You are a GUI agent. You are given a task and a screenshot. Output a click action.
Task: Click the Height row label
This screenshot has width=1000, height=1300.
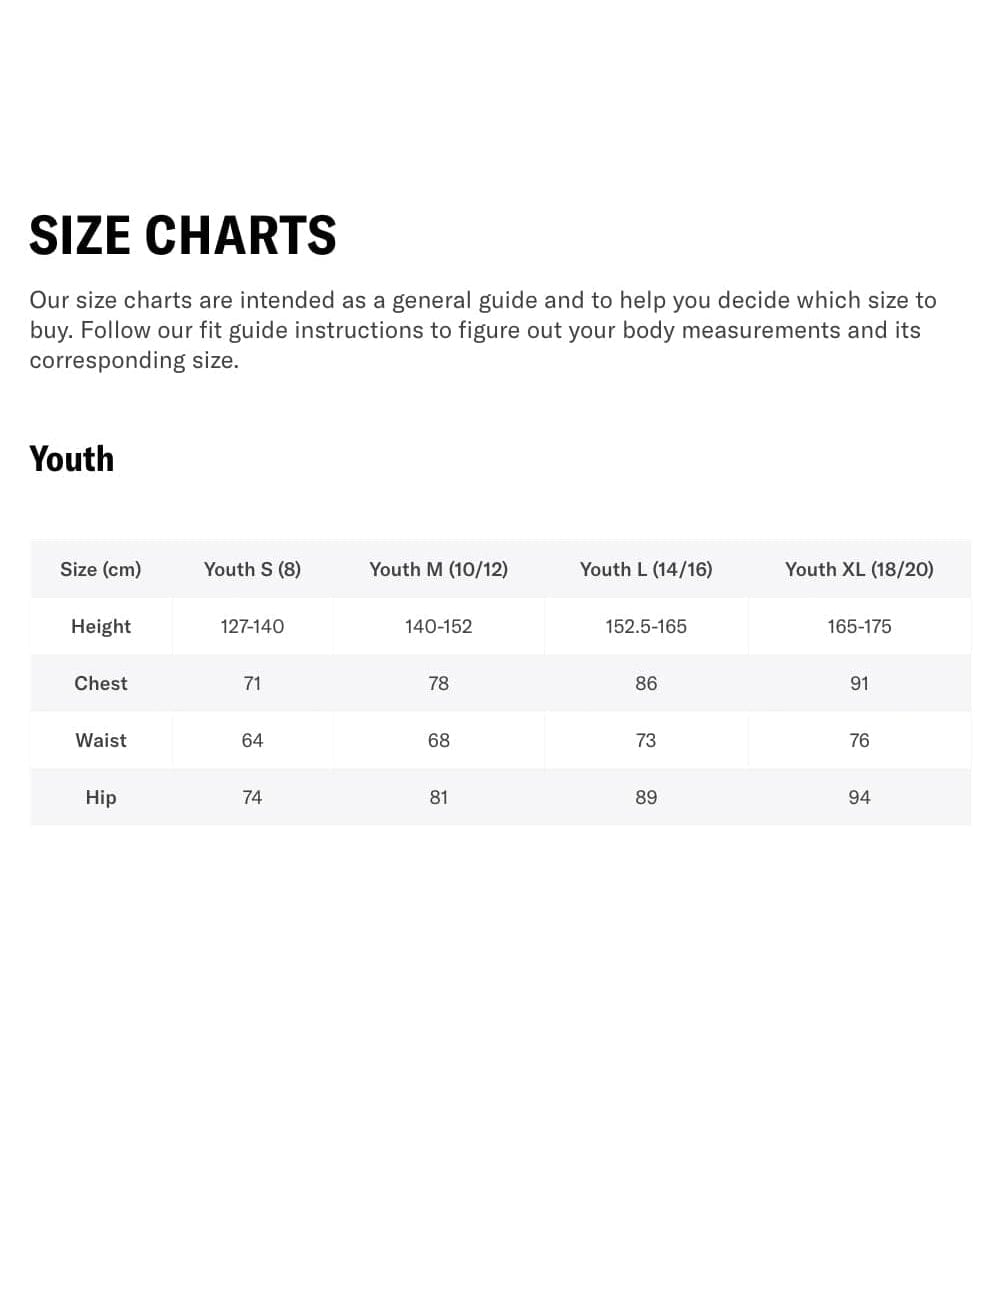(x=101, y=626)
